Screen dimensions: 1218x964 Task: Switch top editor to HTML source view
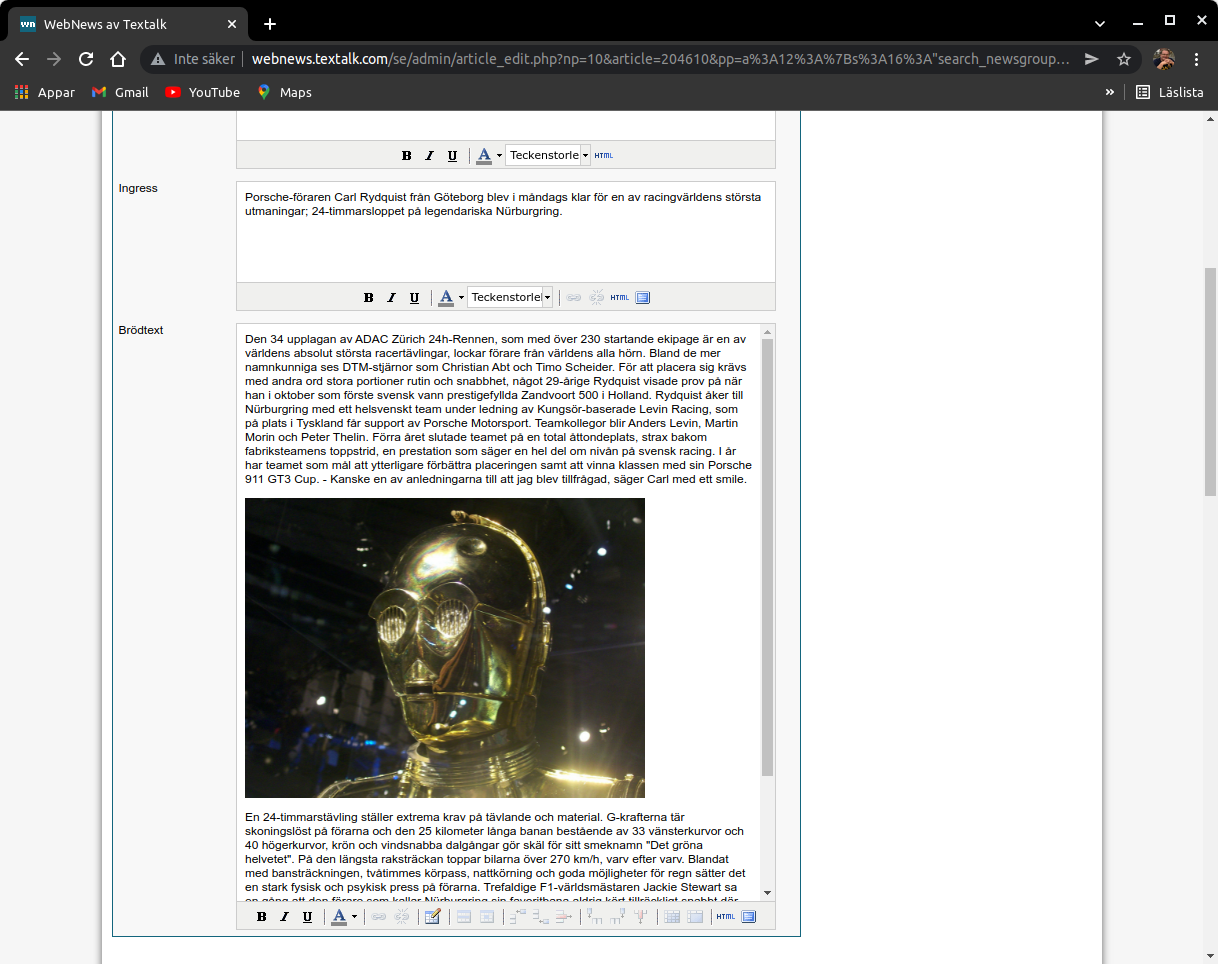point(604,155)
